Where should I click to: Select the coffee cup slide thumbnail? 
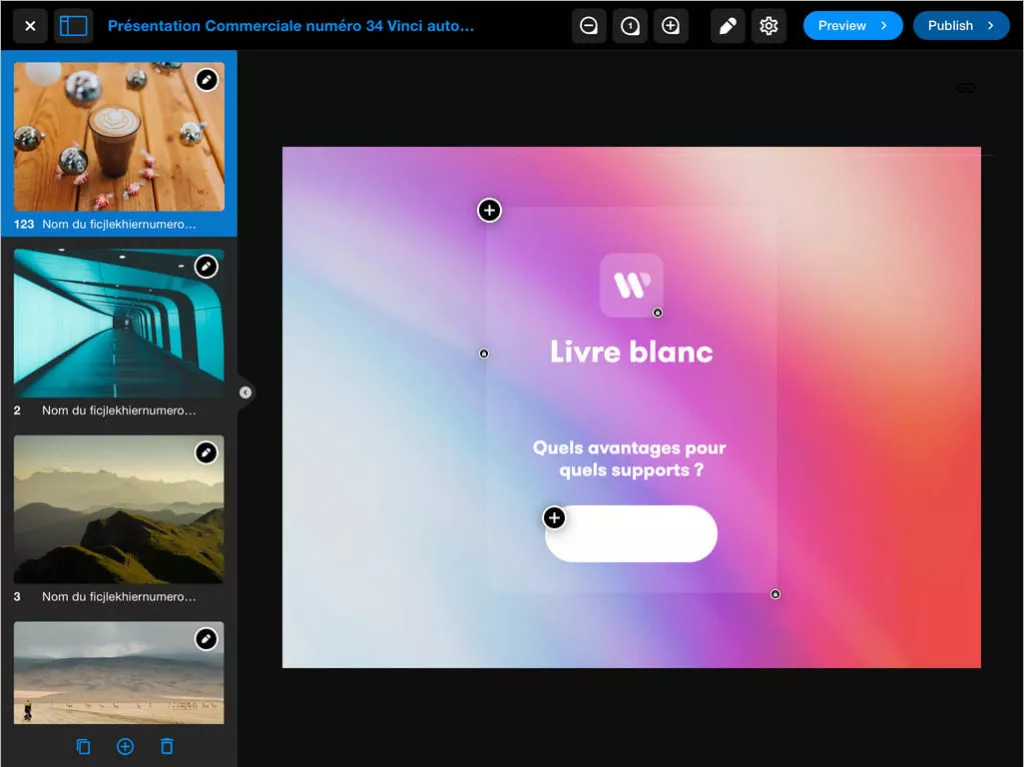click(119, 137)
